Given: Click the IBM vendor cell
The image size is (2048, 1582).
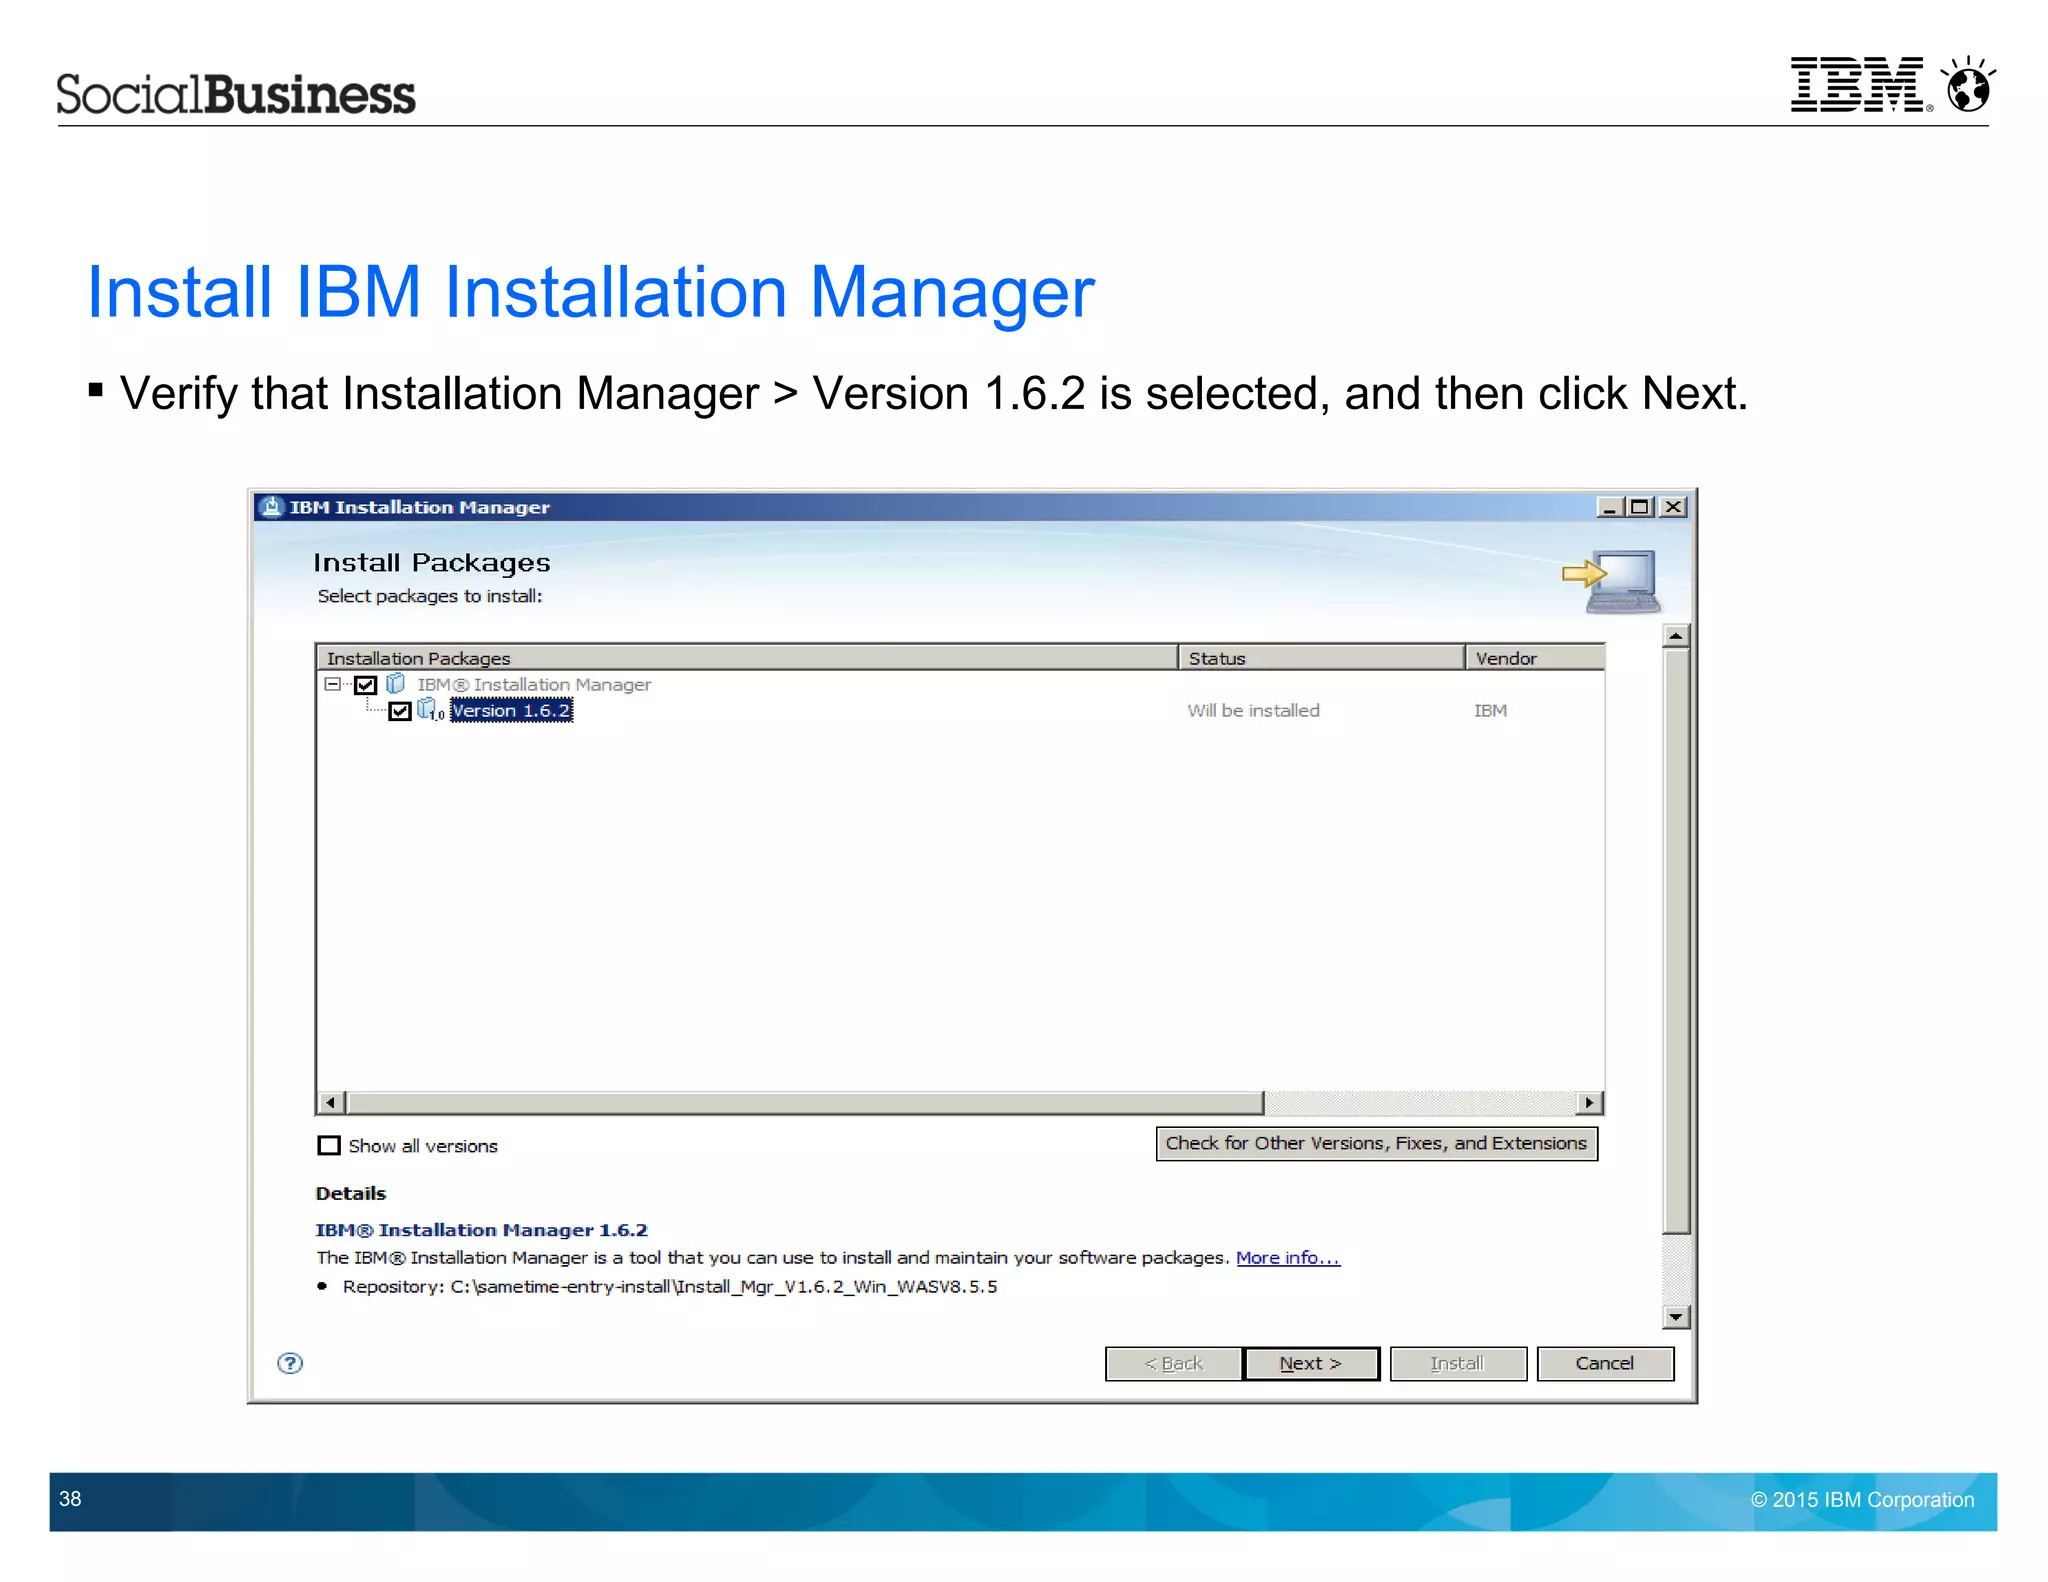Looking at the screenshot, I should [1490, 710].
